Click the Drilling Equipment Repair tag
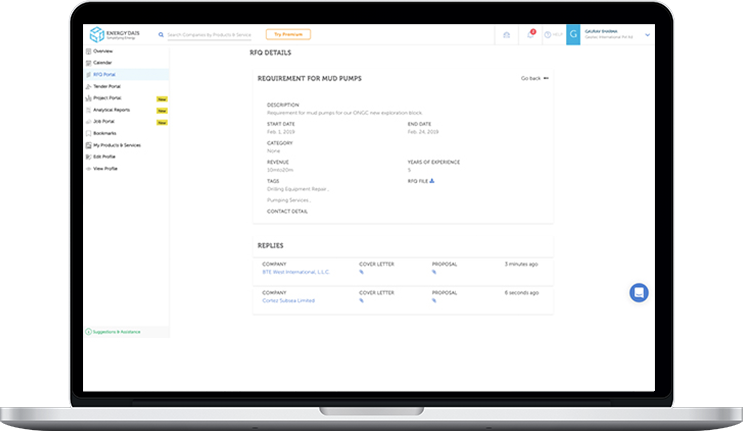This screenshot has width=743, height=431. (298, 189)
